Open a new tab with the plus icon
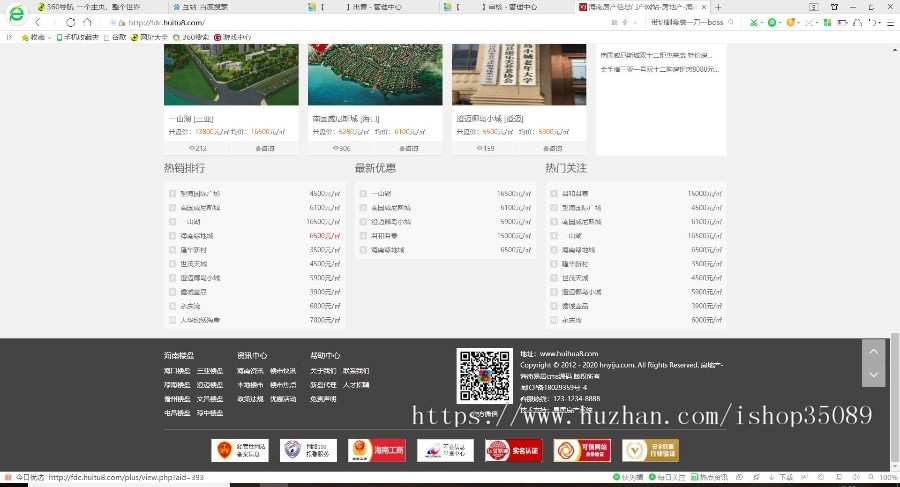This screenshot has width=900, height=487. pyautogui.click(x=718, y=7)
